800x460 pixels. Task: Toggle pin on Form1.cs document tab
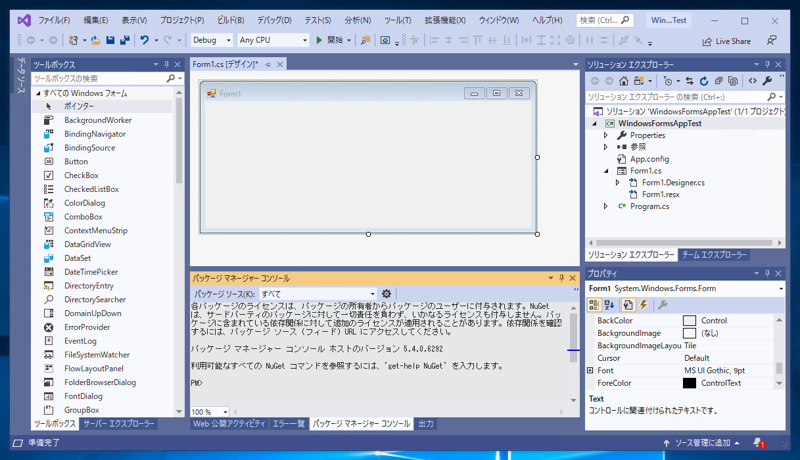(268, 64)
